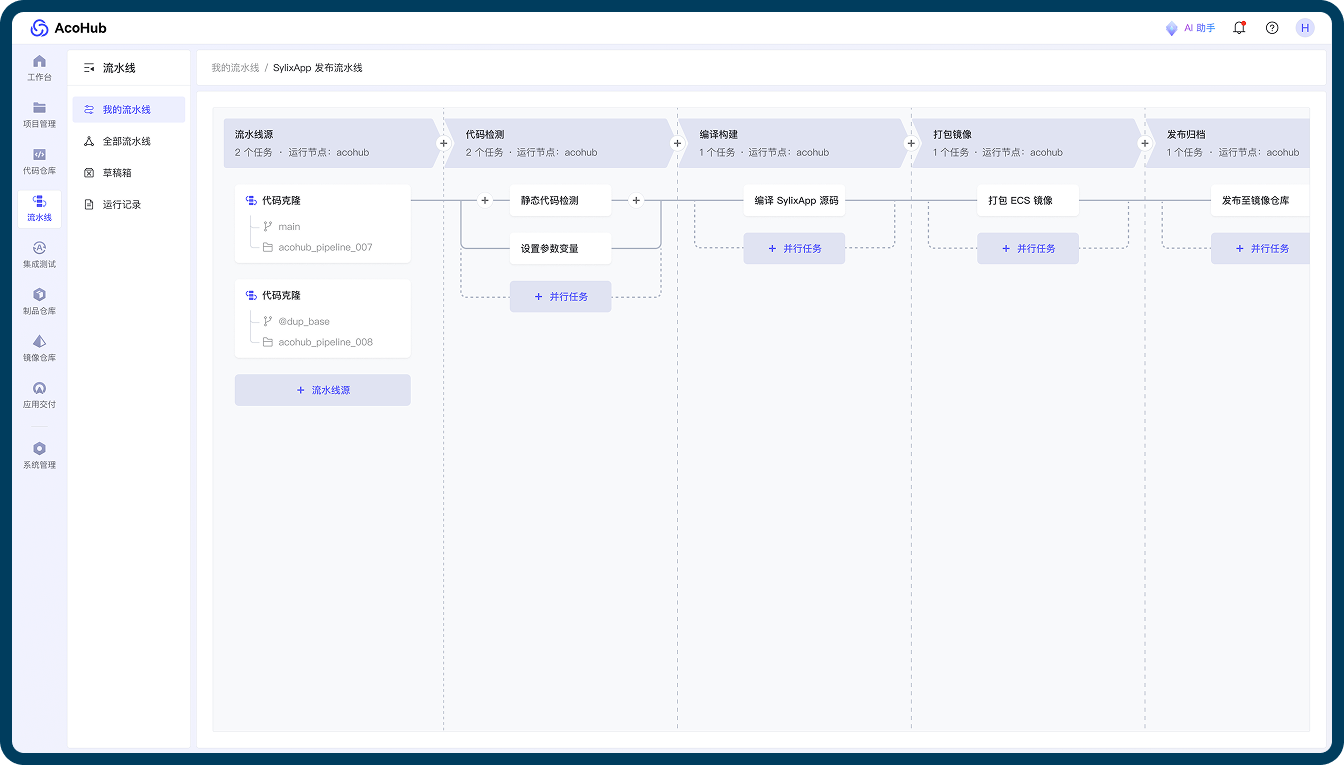Click the AcoHub logo icon

click(x=39, y=28)
